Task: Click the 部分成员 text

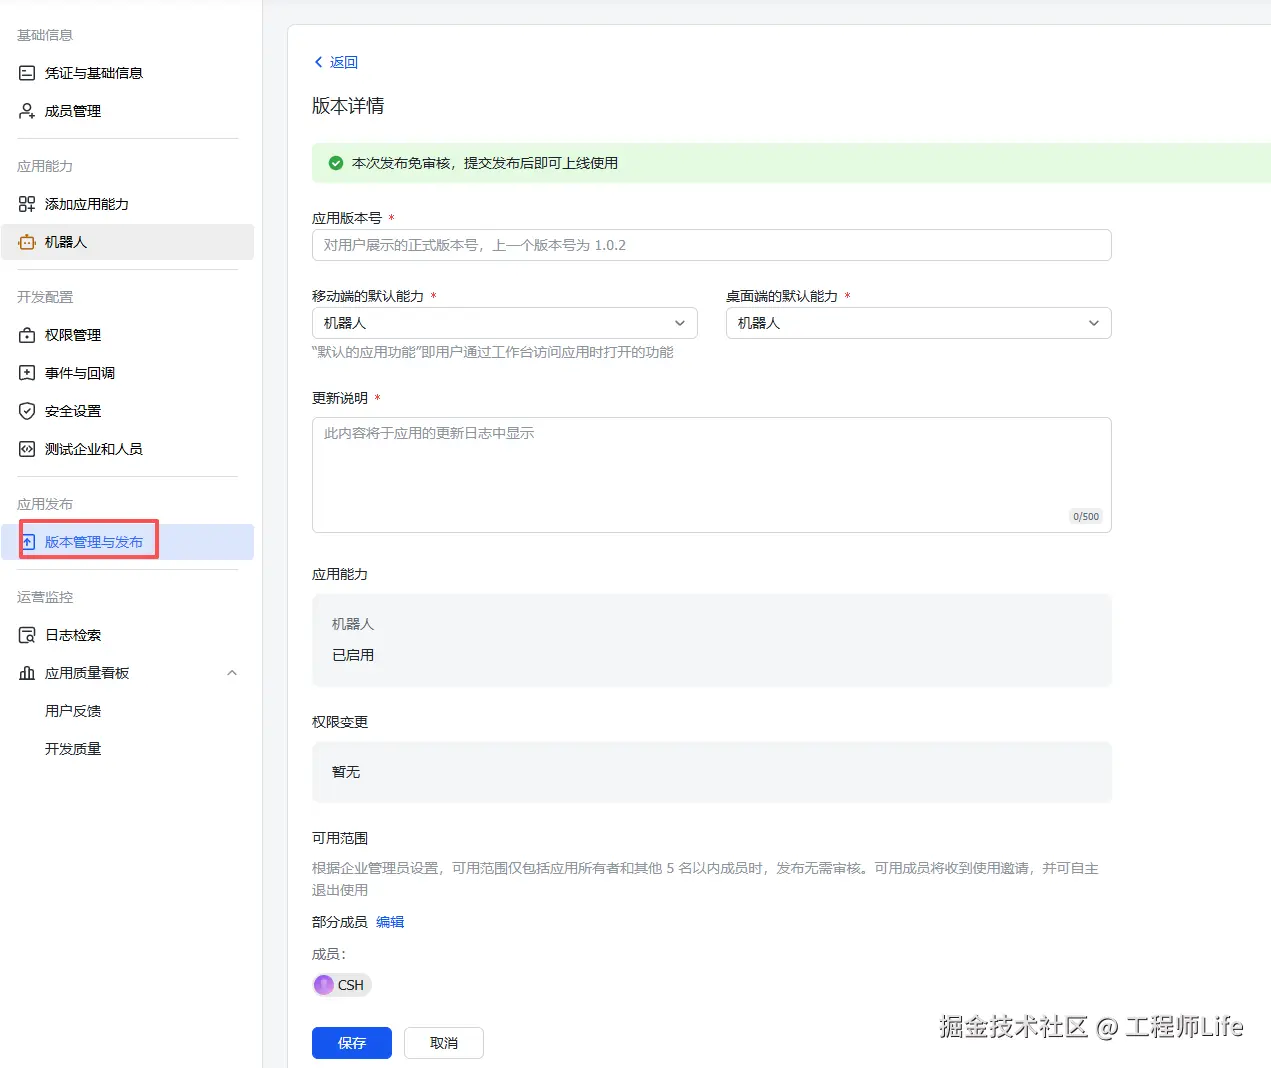Action: (x=340, y=922)
